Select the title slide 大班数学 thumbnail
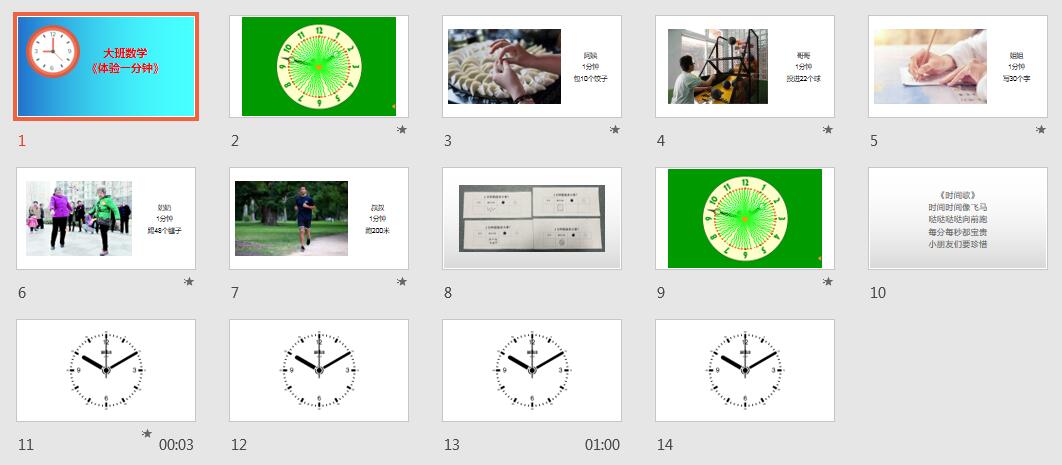The width and height of the screenshot is (1062, 465). point(106,66)
